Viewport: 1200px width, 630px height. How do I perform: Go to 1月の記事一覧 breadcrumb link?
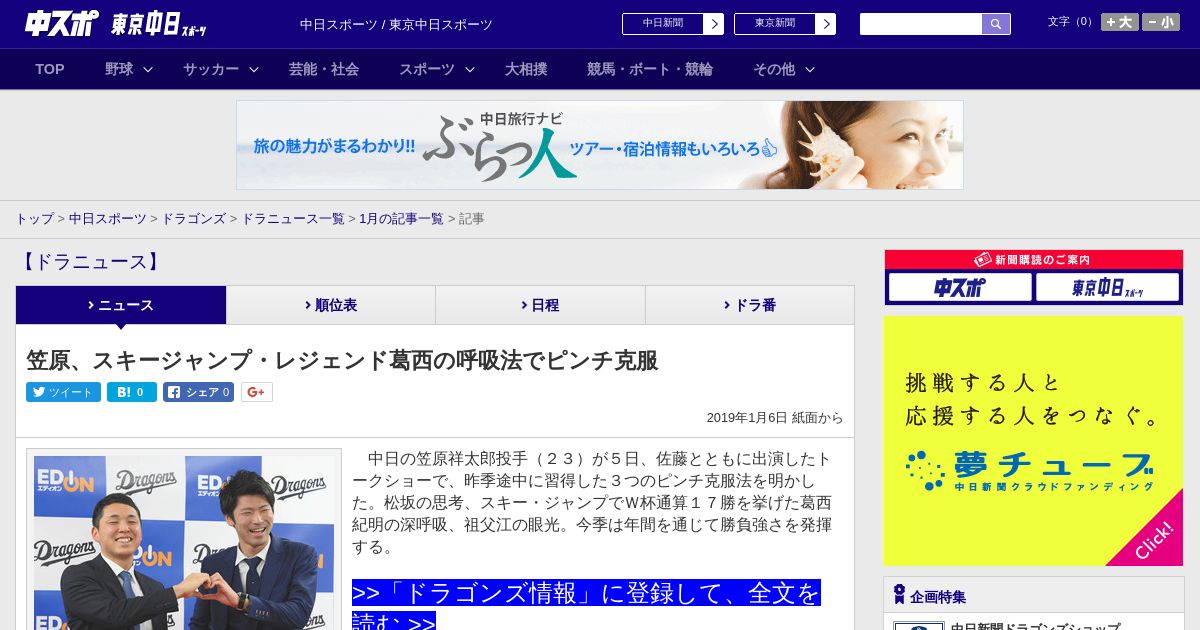402,218
